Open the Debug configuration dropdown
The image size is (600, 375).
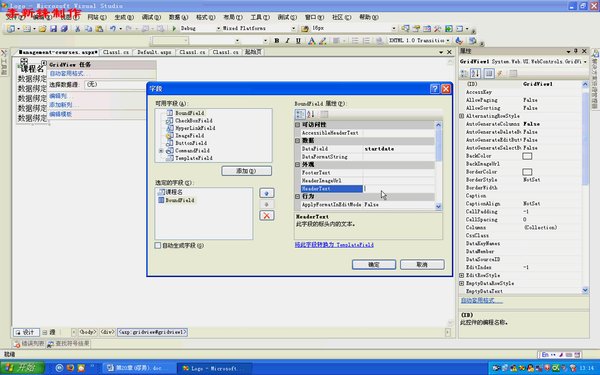pos(199,28)
